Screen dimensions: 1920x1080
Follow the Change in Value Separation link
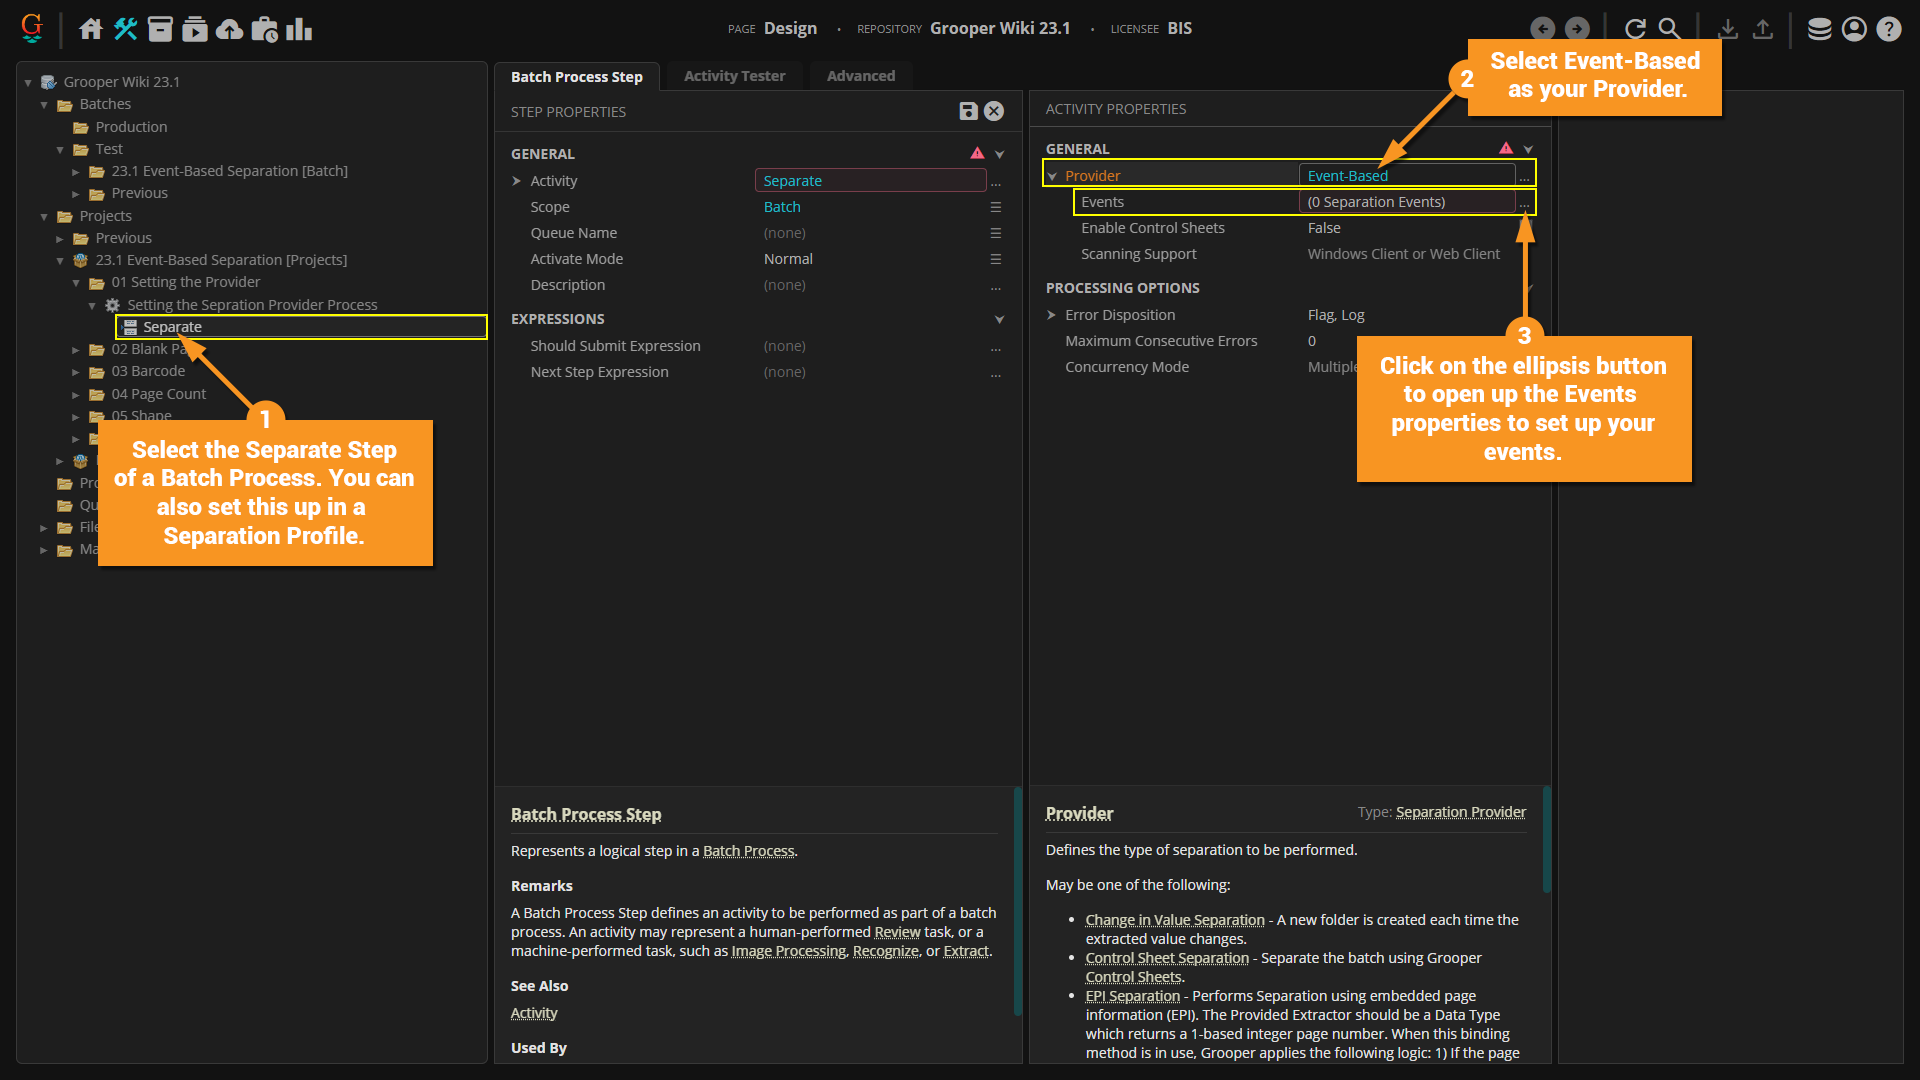point(1175,920)
